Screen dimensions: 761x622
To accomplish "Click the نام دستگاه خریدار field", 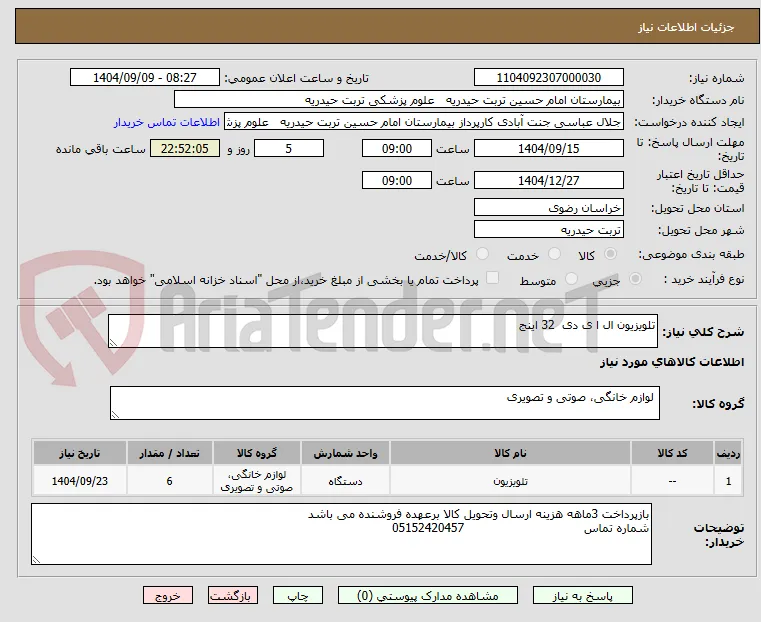I will pos(398,100).
